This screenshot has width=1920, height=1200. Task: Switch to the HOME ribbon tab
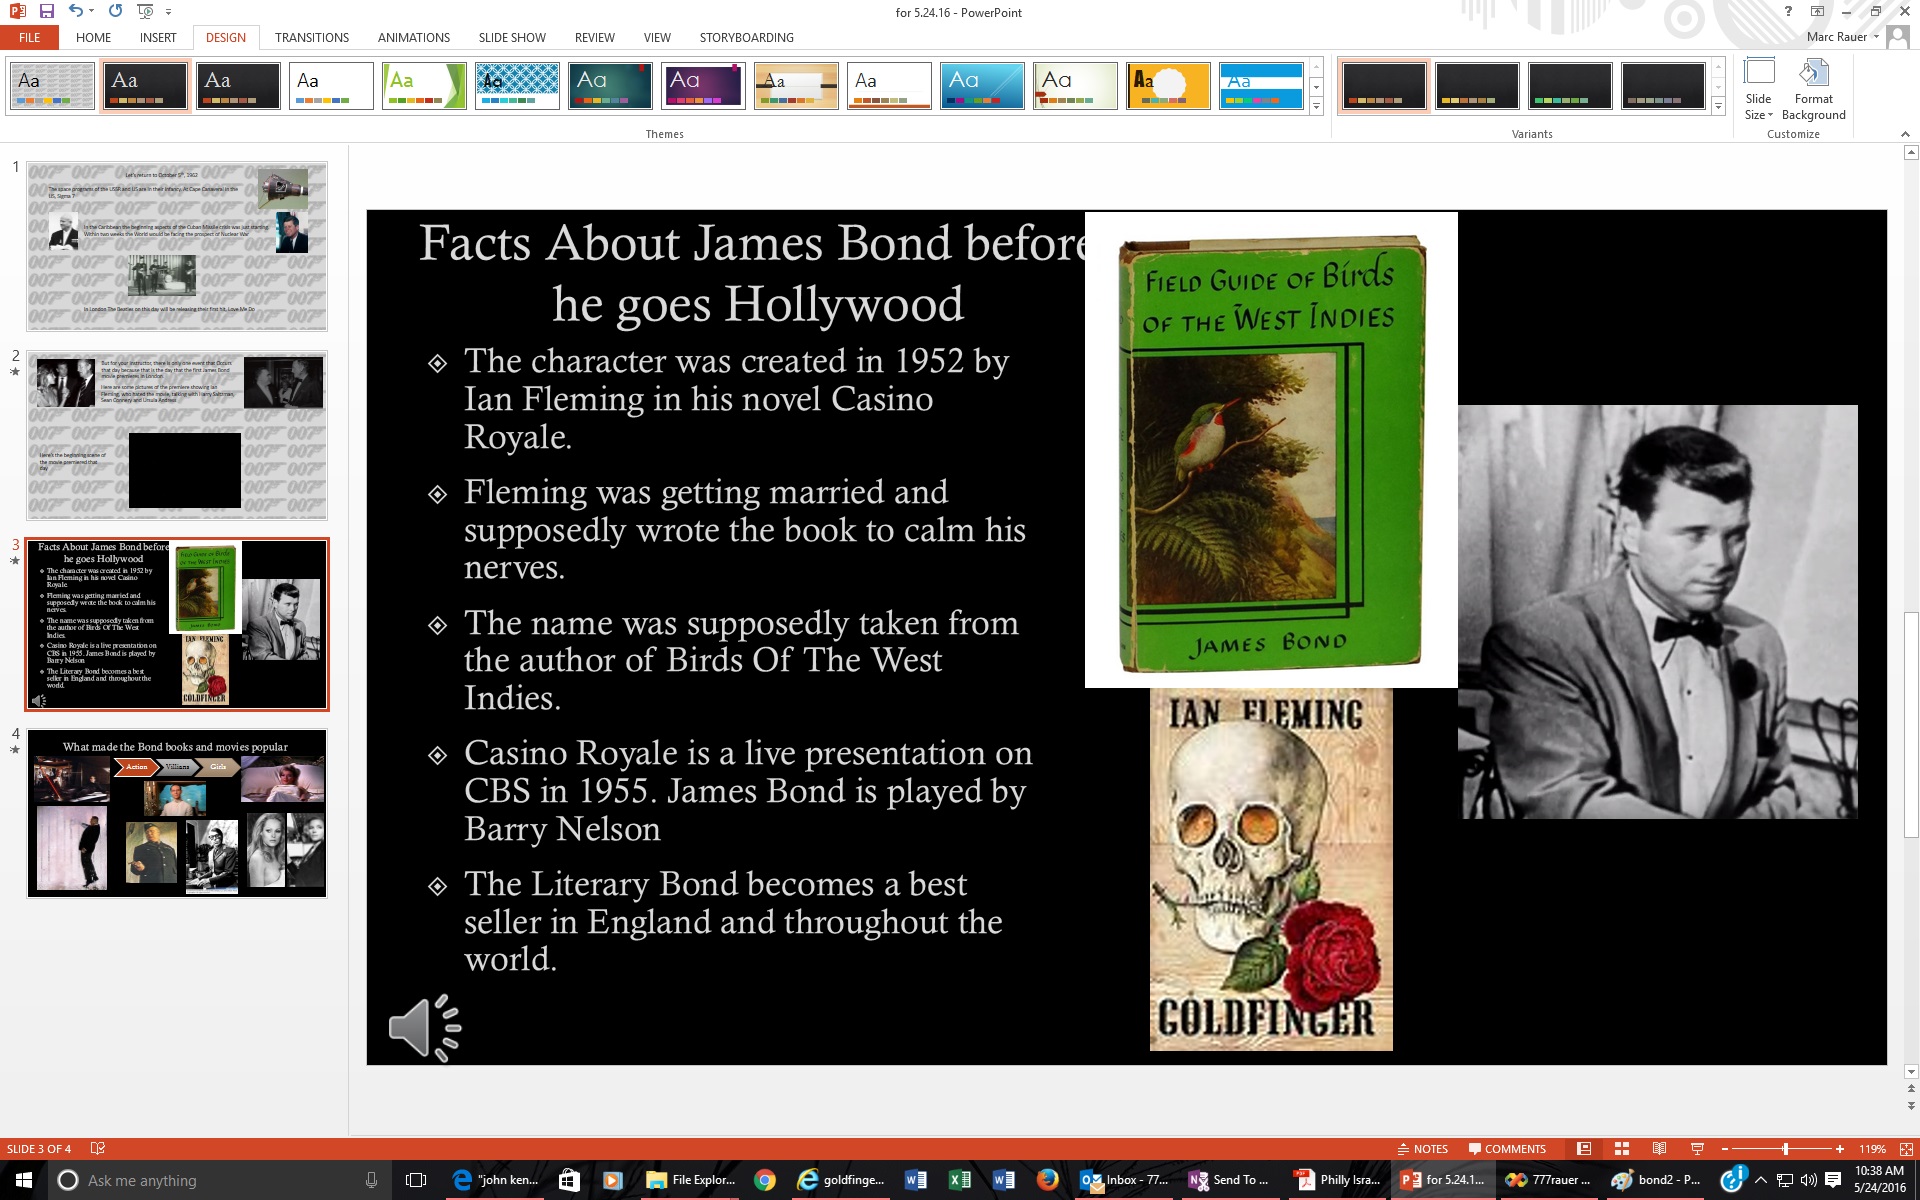pos(93,37)
